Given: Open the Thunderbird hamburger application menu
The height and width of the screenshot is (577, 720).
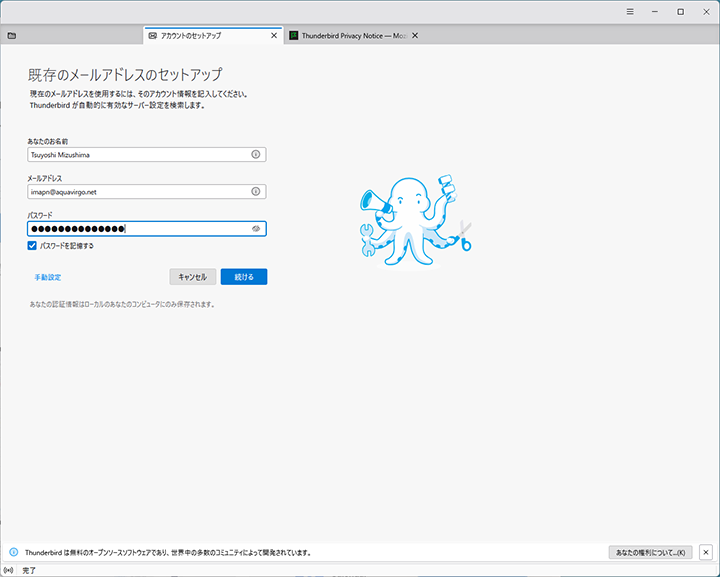Looking at the screenshot, I should tap(629, 11).
